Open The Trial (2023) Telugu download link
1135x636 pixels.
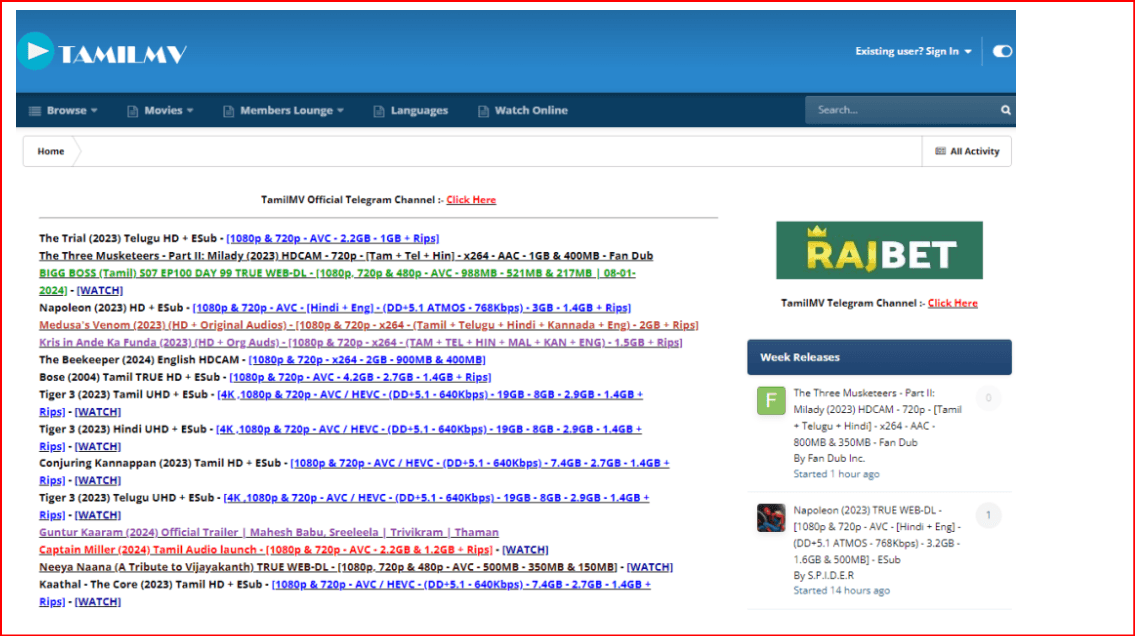(333, 238)
